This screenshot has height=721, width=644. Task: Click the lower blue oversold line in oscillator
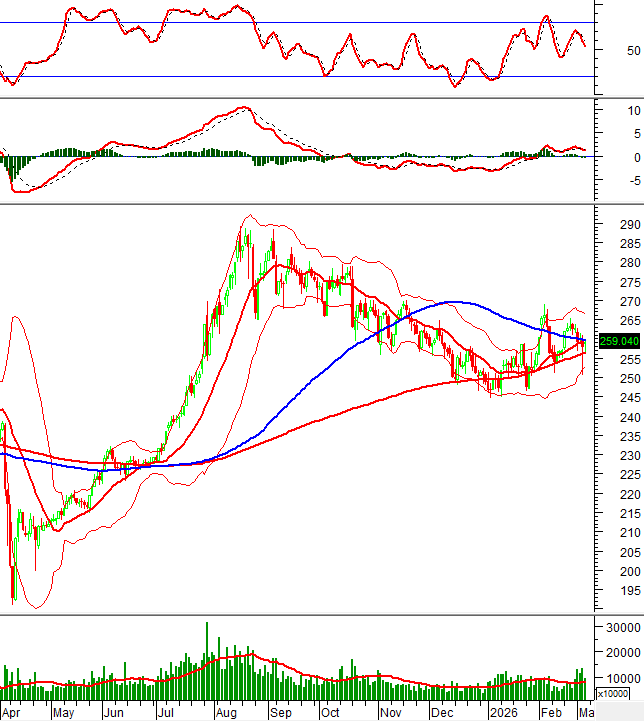tap(300, 76)
